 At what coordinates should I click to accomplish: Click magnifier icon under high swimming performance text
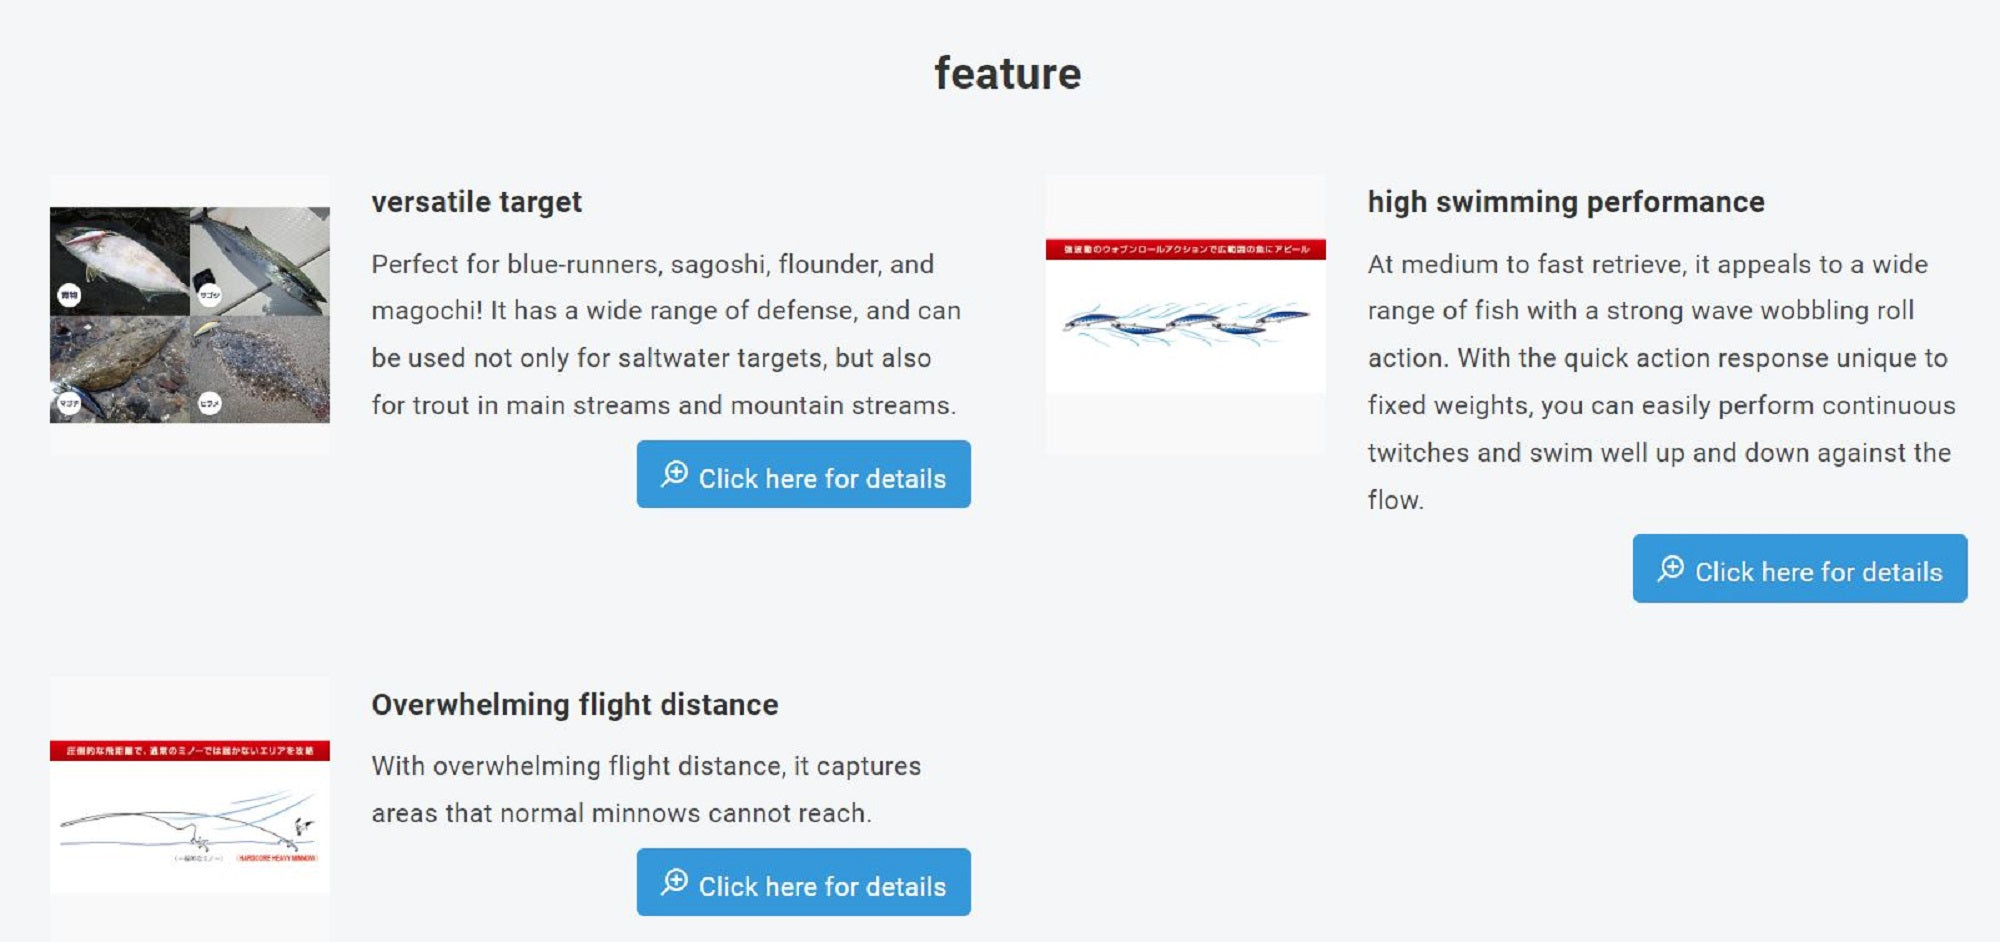tap(1671, 569)
